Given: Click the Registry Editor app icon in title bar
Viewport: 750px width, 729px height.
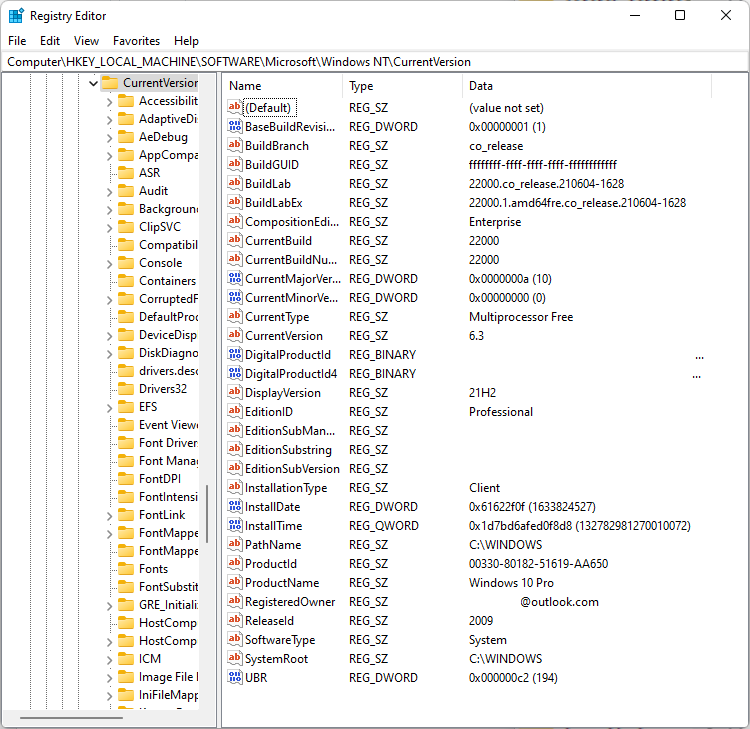Looking at the screenshot, I should pyautogui.click(x=16, y=16).
